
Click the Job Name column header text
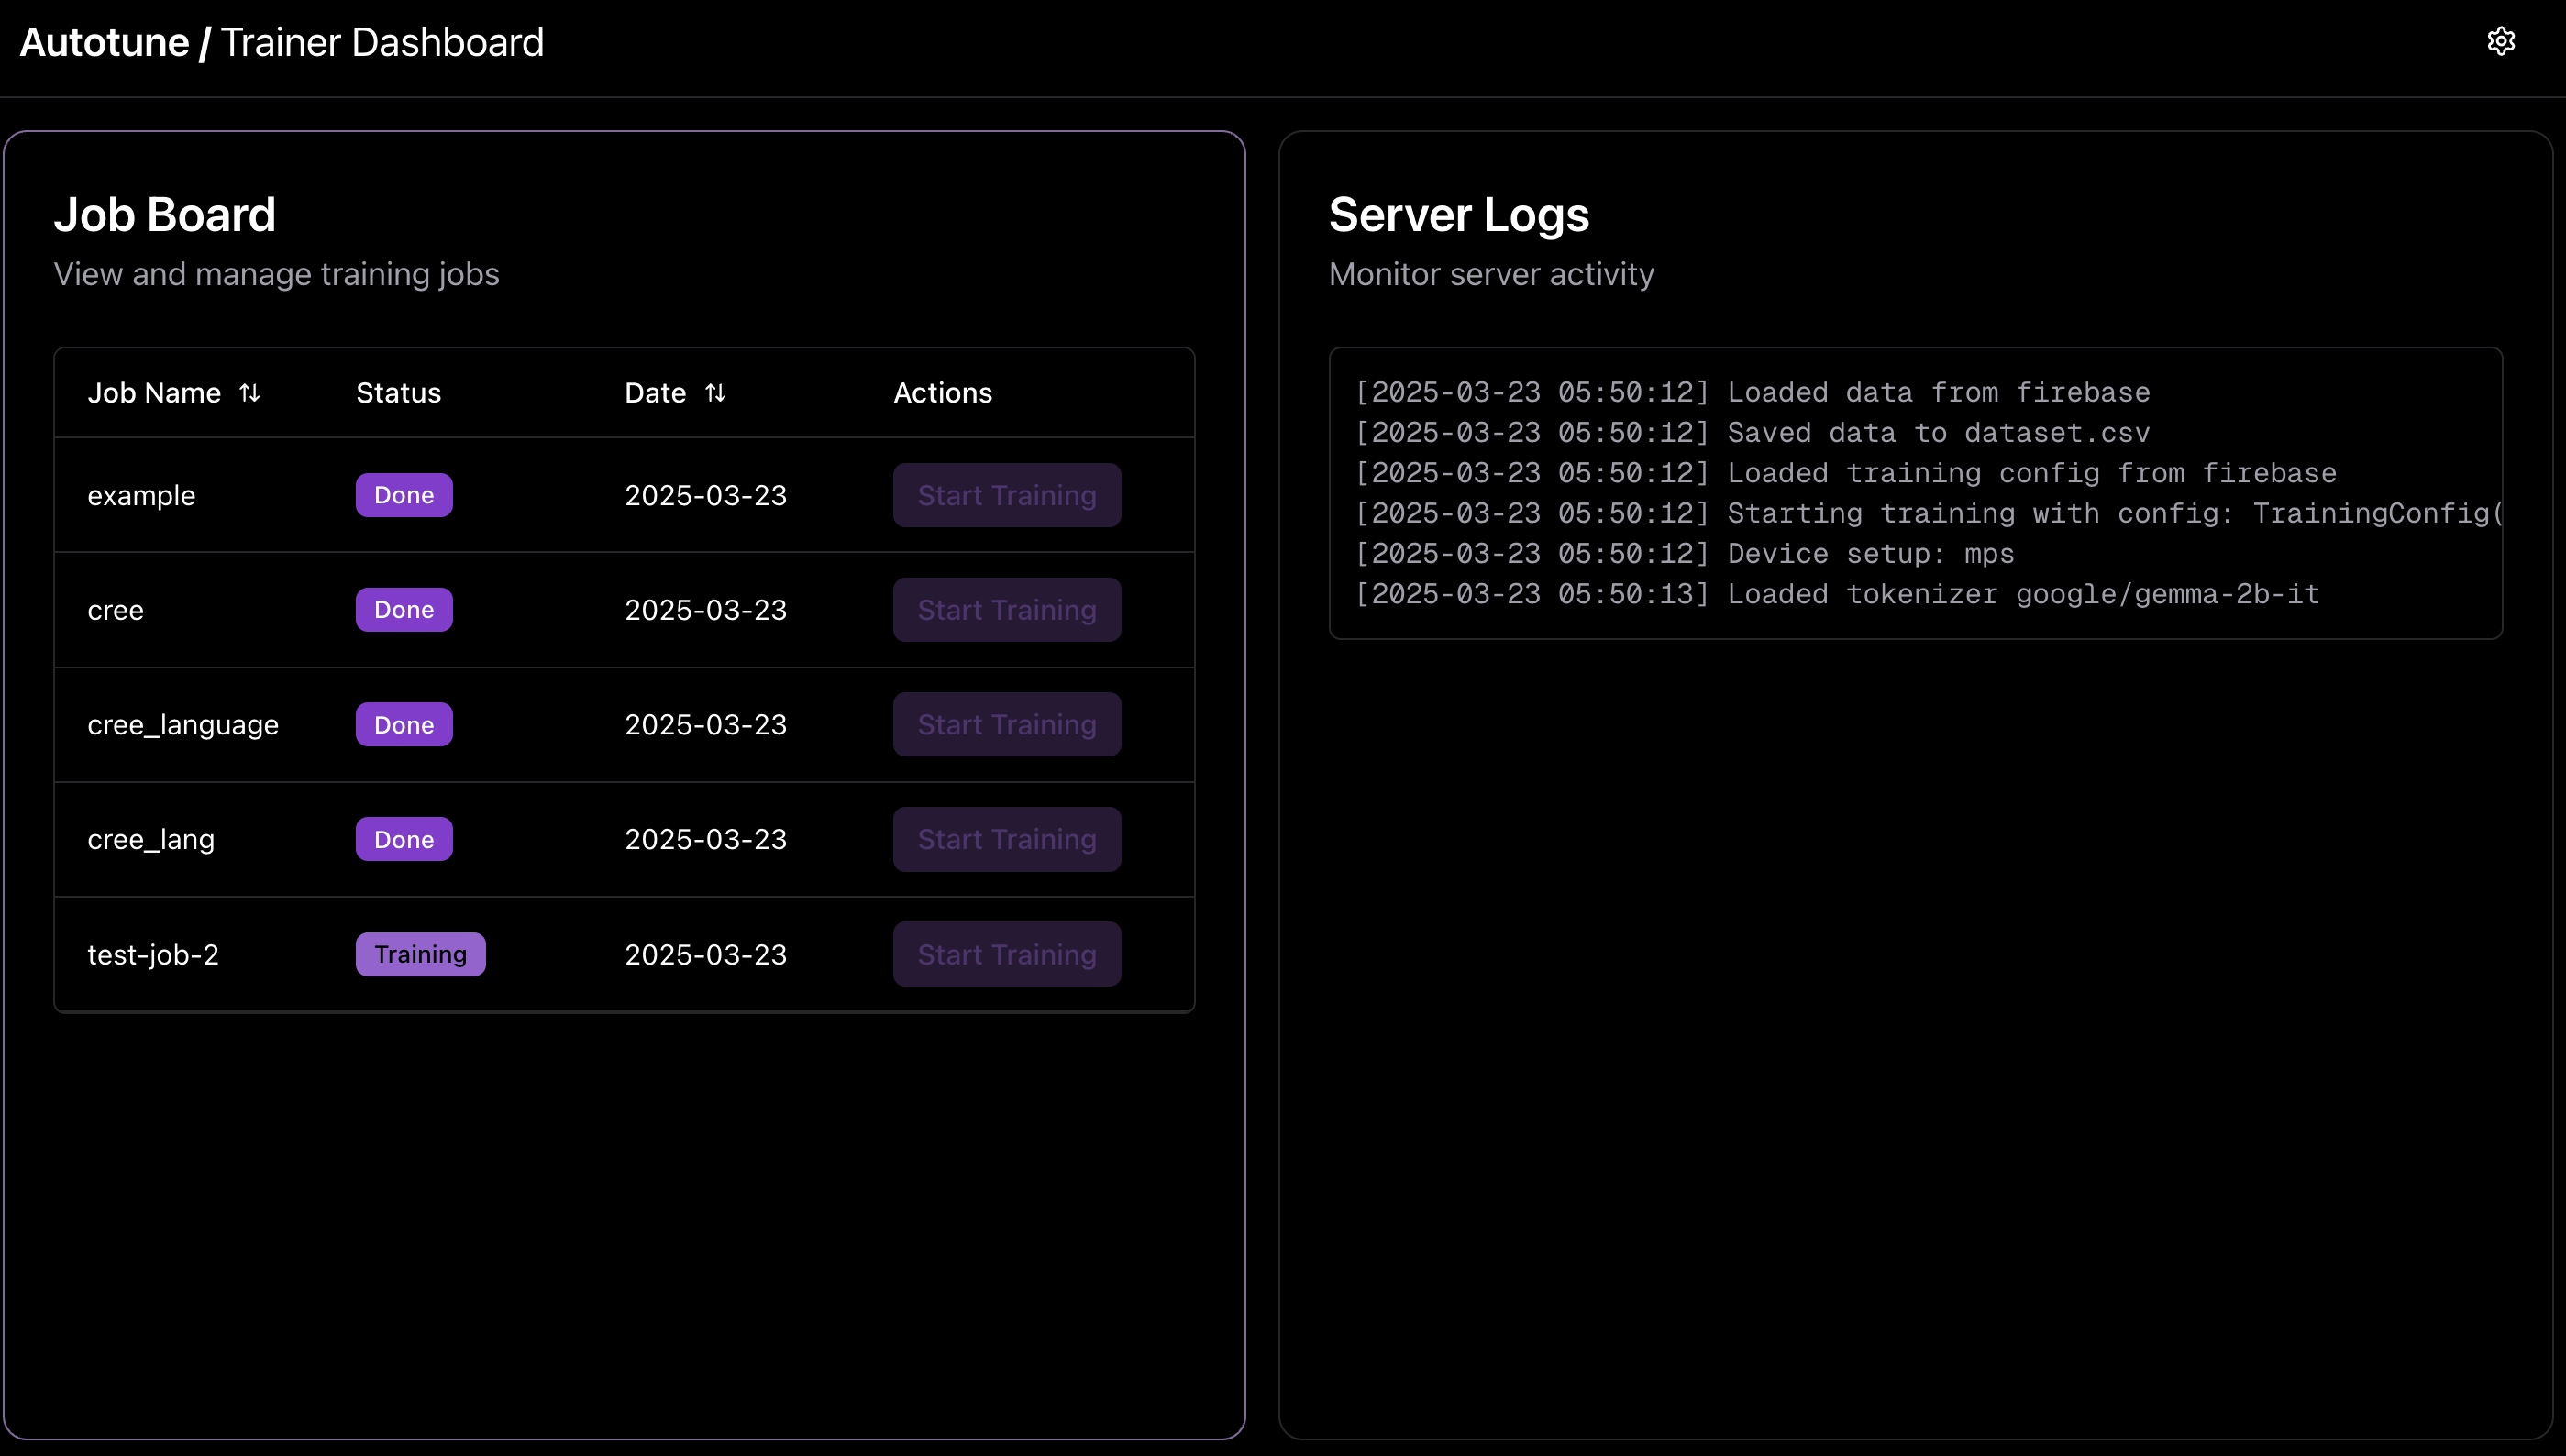[154, 393]
